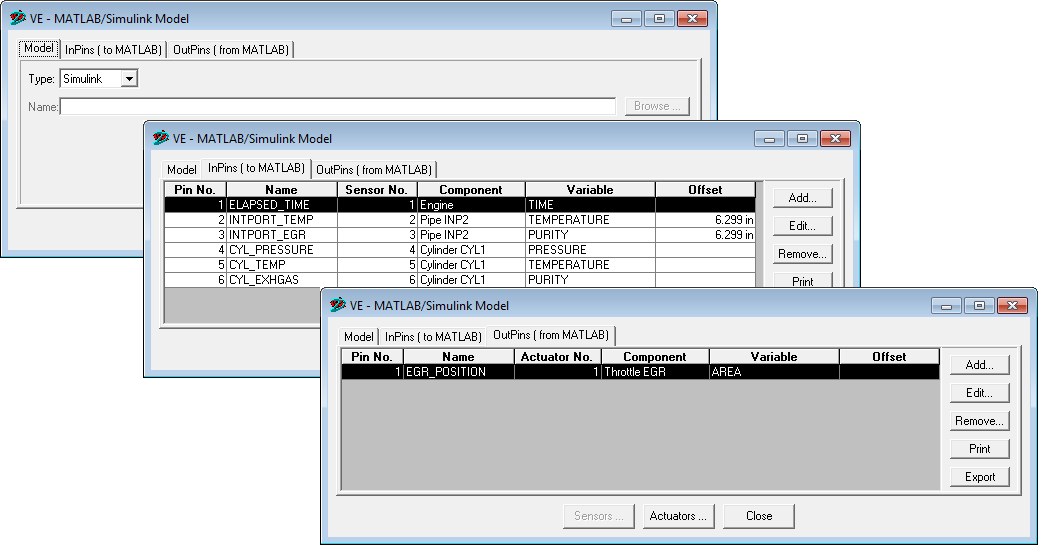Click the 6.299 in offset for INTPORT_EGR row

coord(706,235)
